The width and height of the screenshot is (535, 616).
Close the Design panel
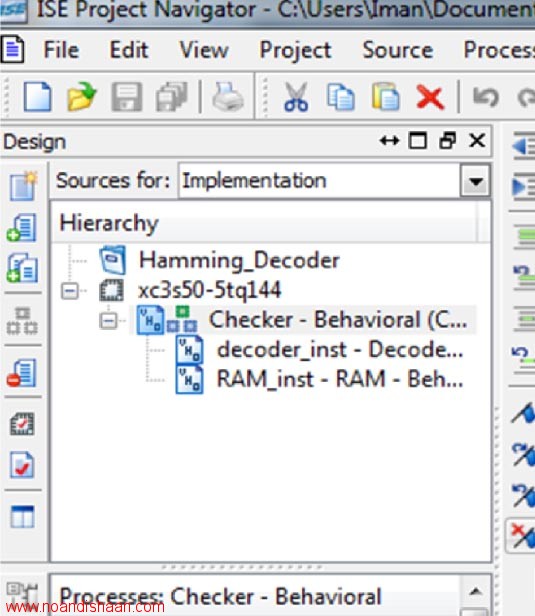(x=477, y=140)
